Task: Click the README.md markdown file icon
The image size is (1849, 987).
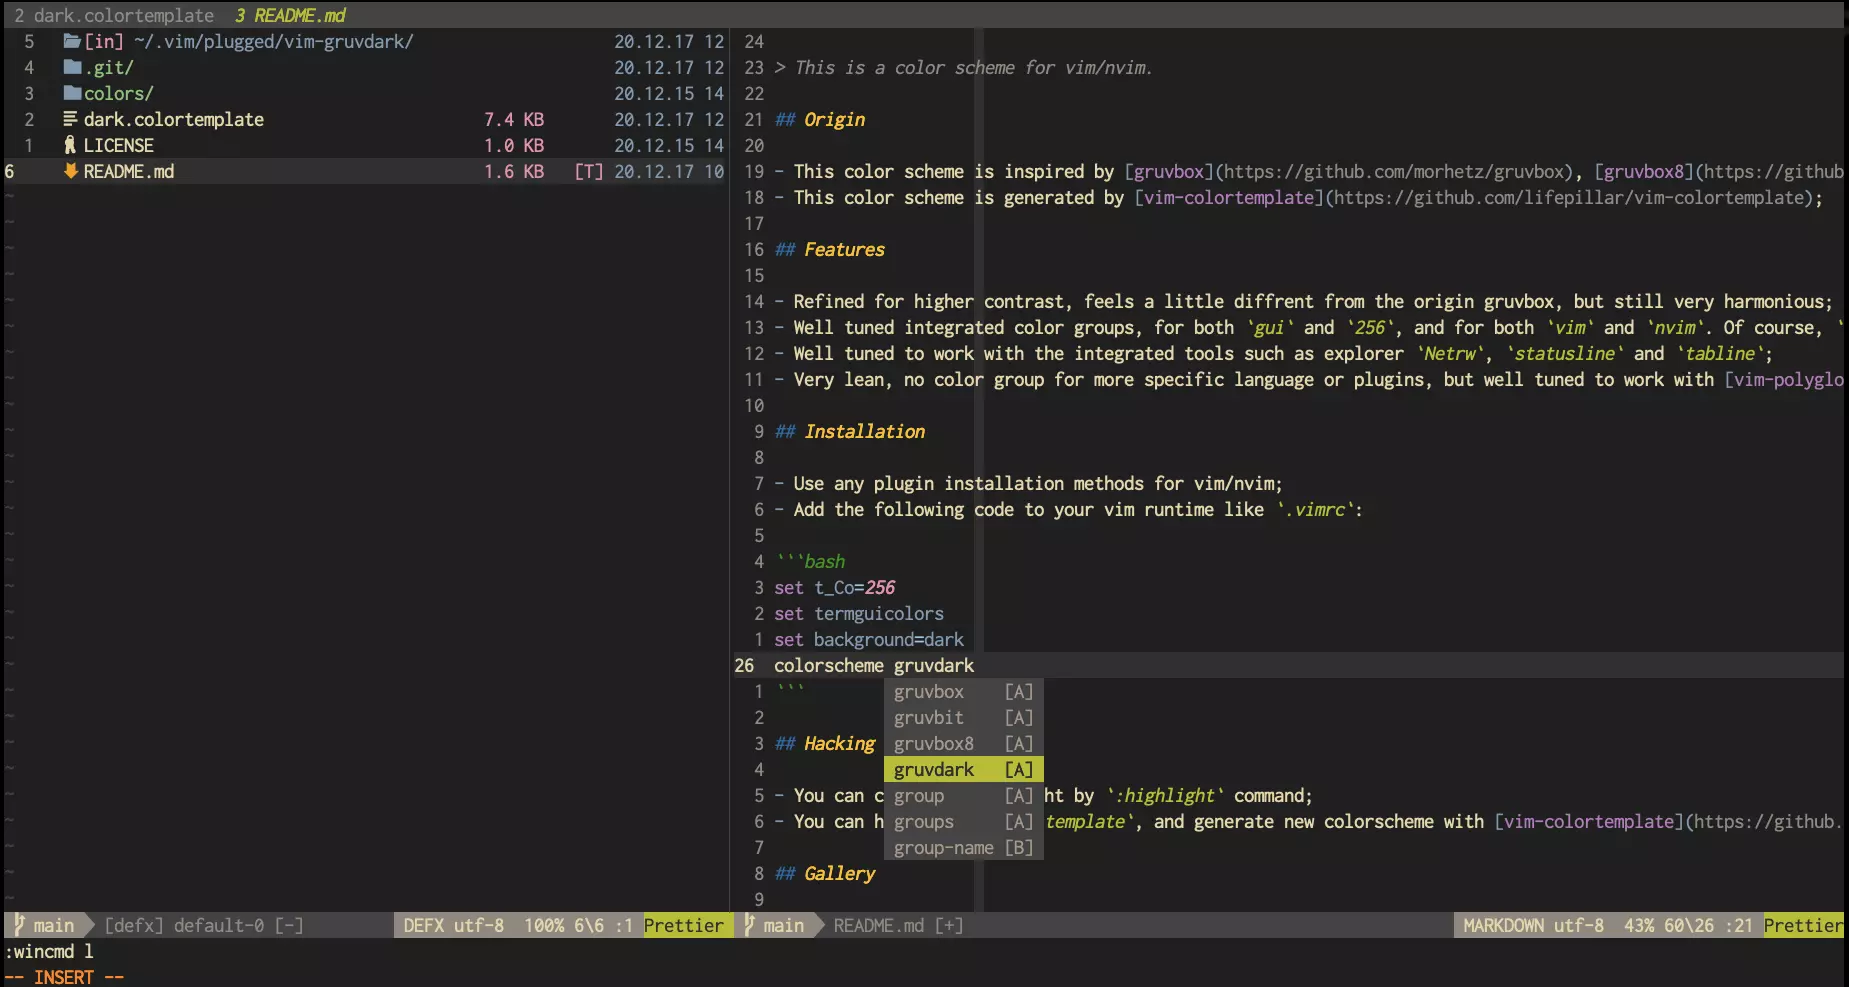Action: [x=70, y=172]
